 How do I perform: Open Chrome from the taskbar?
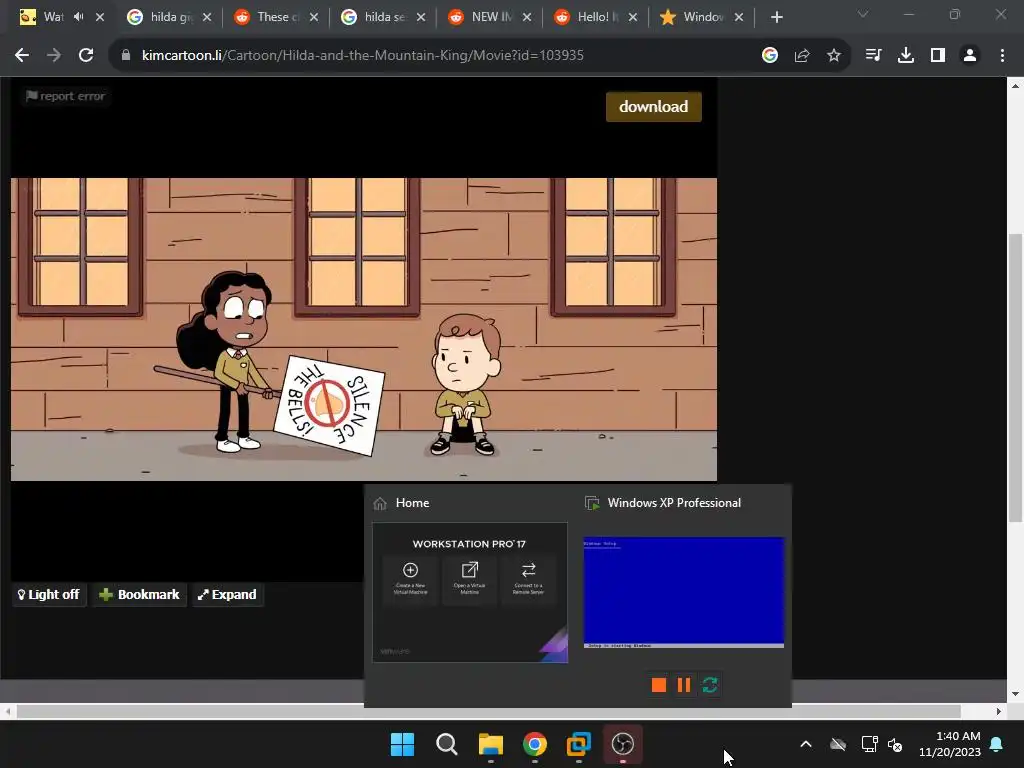click(534, 744)
